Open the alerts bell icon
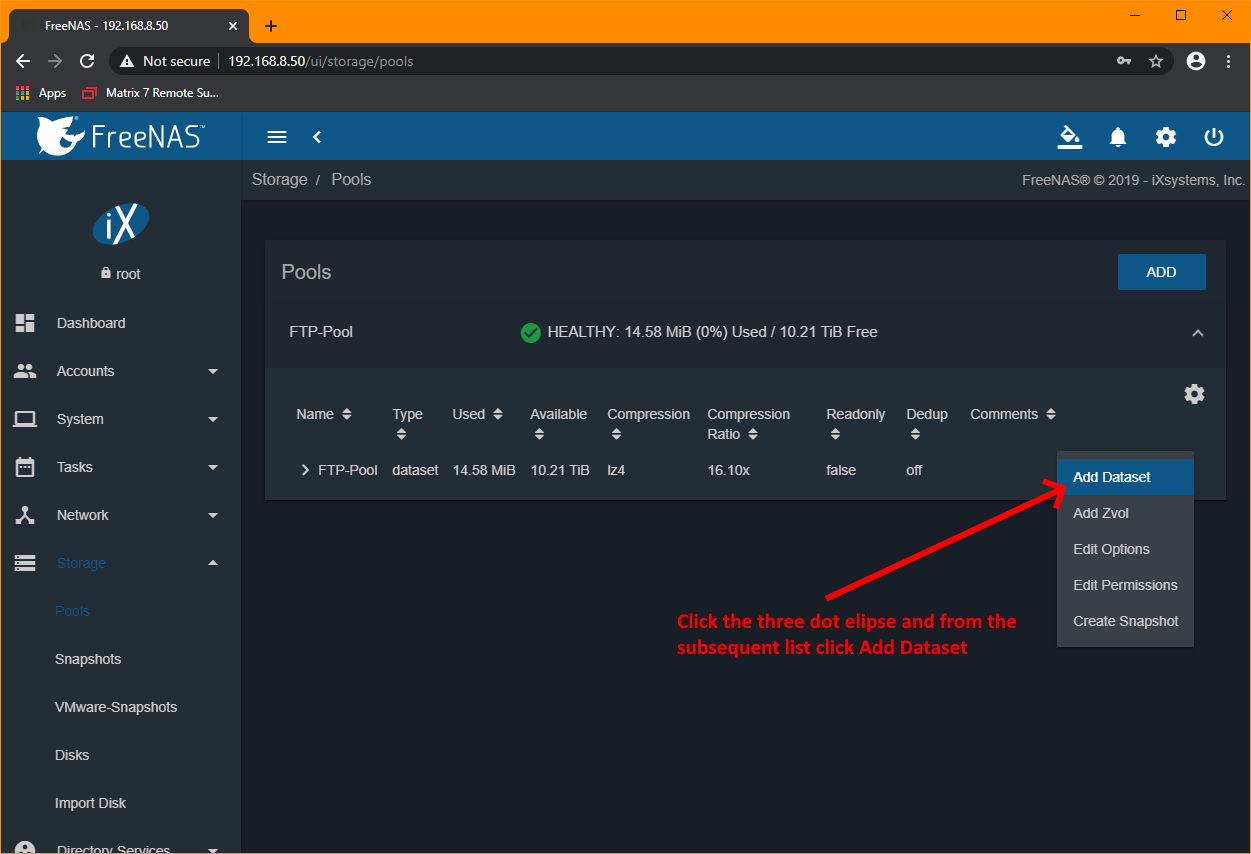1251x854 pixels. pyautogui.click(x=1118, y=137)
